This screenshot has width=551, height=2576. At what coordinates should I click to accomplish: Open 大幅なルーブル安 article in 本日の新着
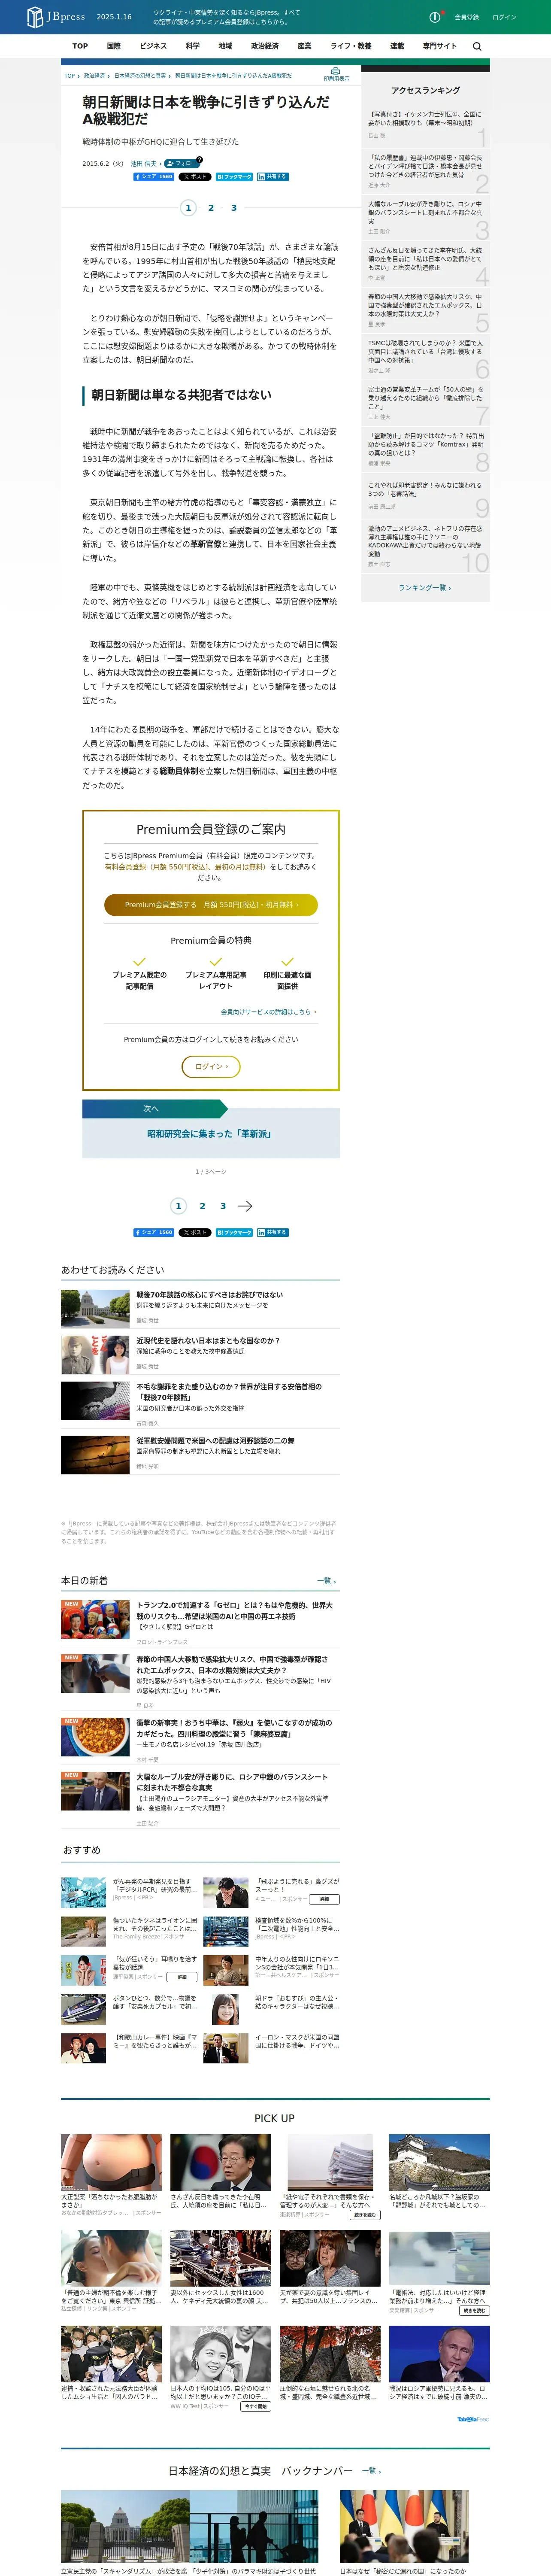tap(232, 1783)
